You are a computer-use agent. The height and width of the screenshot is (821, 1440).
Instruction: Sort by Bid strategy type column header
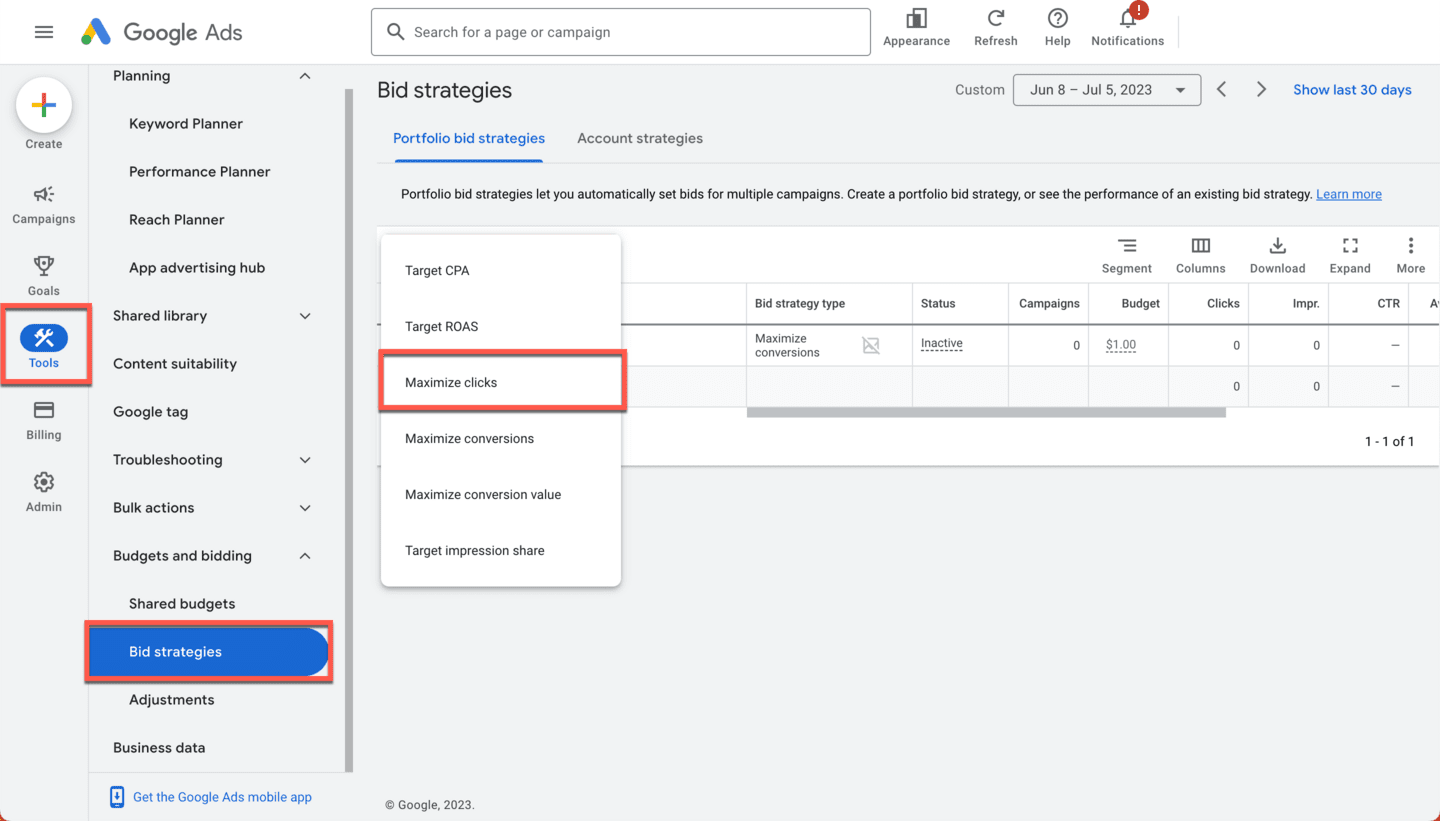click(800, 303)
